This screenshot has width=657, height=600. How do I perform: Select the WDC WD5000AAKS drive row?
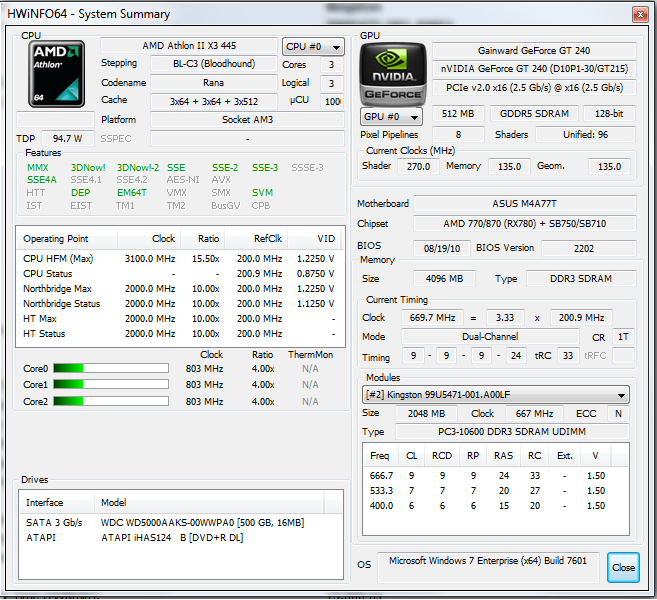click(181, 522)
